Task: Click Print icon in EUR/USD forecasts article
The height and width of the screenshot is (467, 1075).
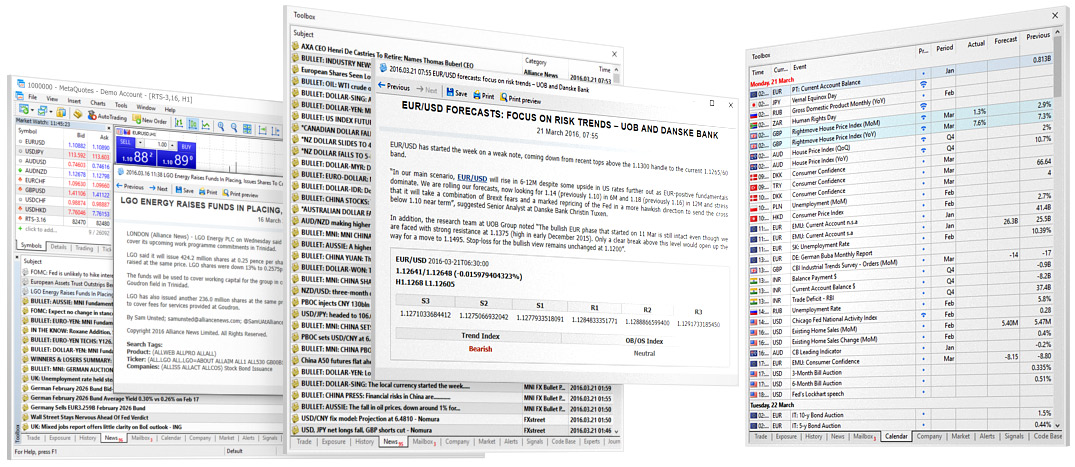Action: [x=484, y=95]
